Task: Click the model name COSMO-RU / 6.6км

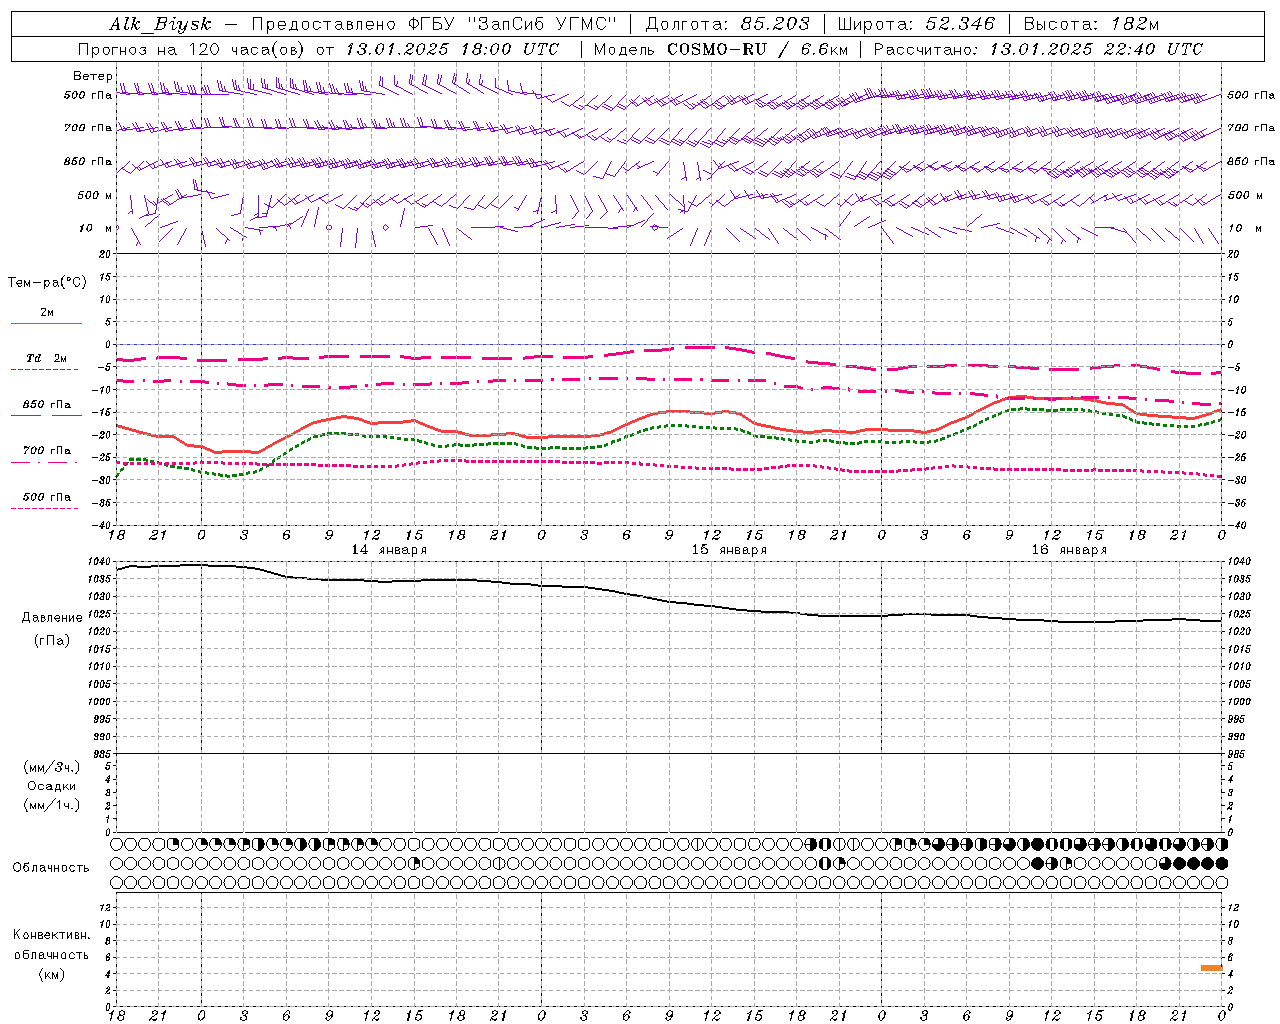Action: pyautogui.click(x=758, y=49)
